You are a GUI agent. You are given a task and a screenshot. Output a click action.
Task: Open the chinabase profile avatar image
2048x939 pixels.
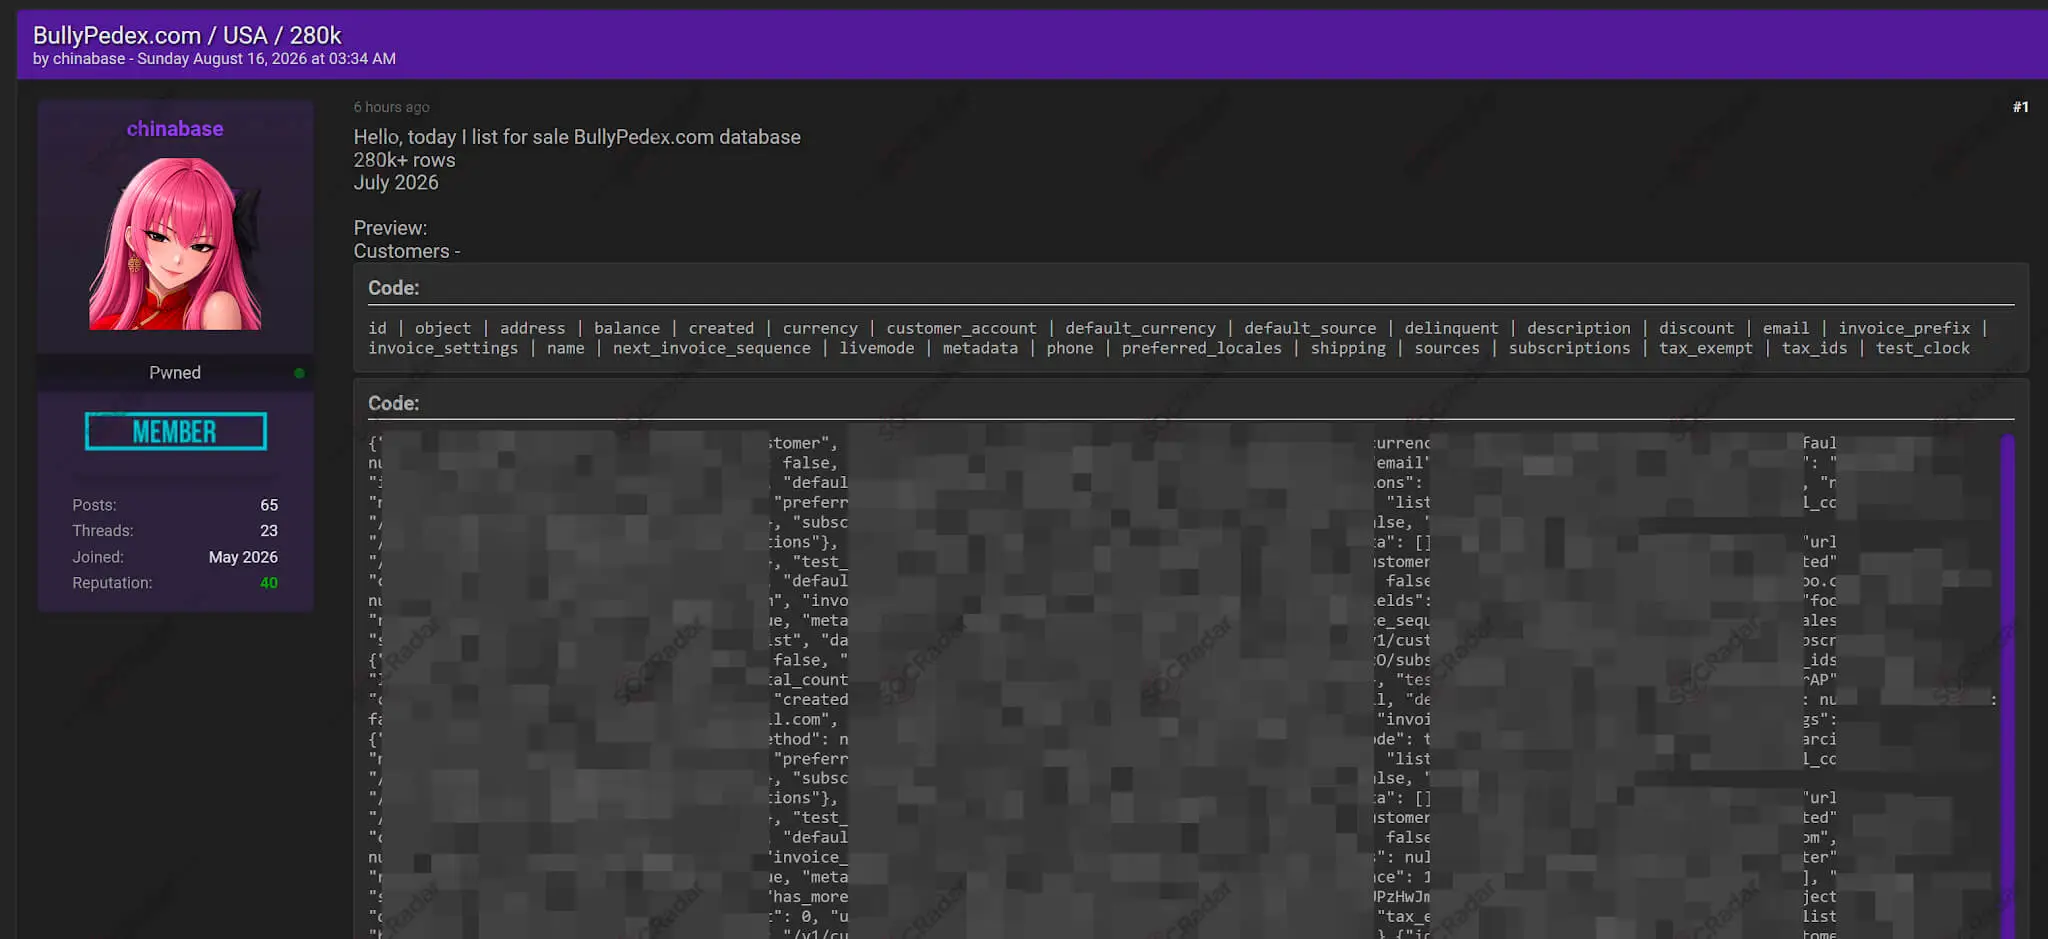(x=175, y=243)
